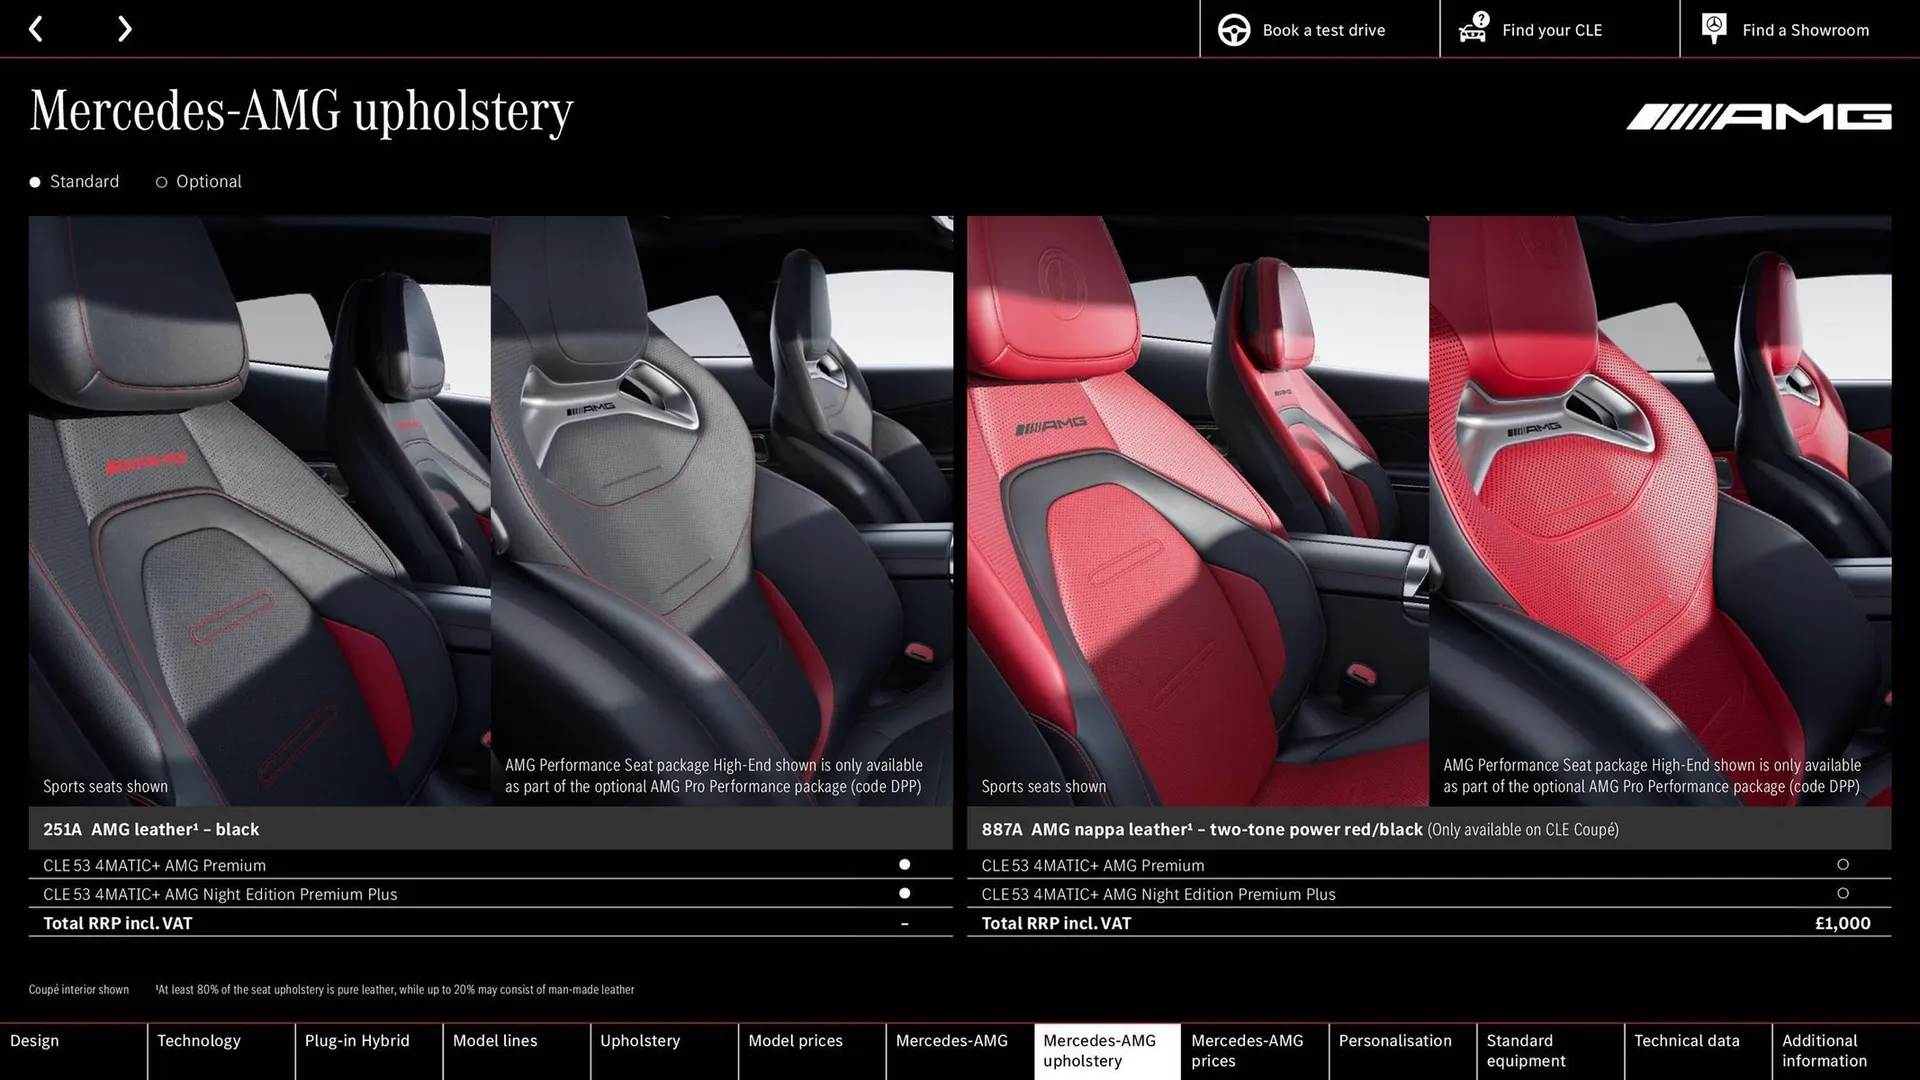This screenshot has width=1920, height=1080.
Task: Click the Book a test drive steering wheel icon
Action: [x=1233, y=29]
